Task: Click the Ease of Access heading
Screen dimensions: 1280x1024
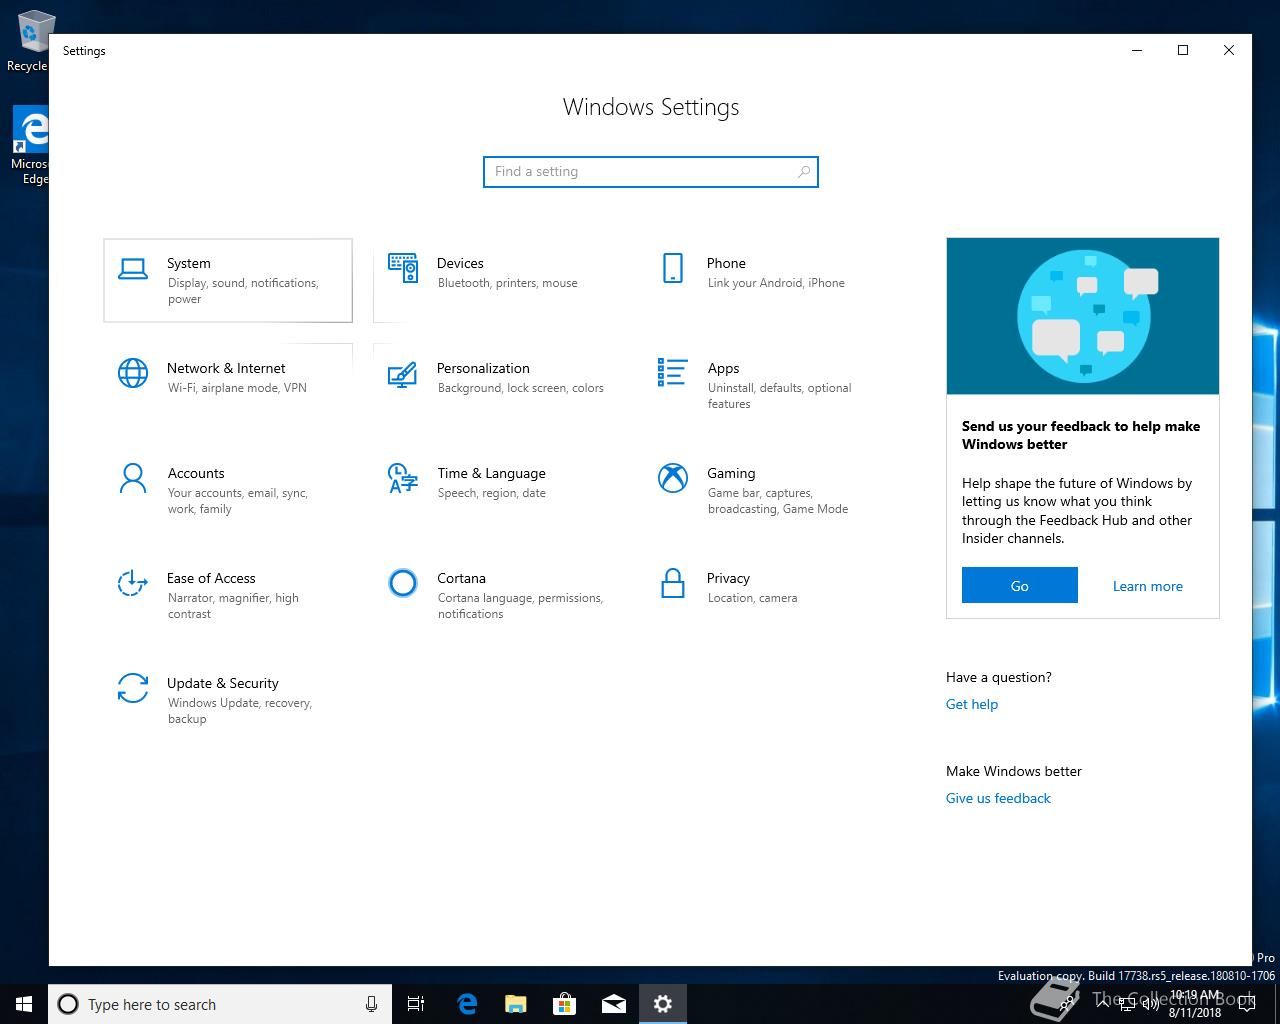Action: pyautogui.click(x=211, y=578)
